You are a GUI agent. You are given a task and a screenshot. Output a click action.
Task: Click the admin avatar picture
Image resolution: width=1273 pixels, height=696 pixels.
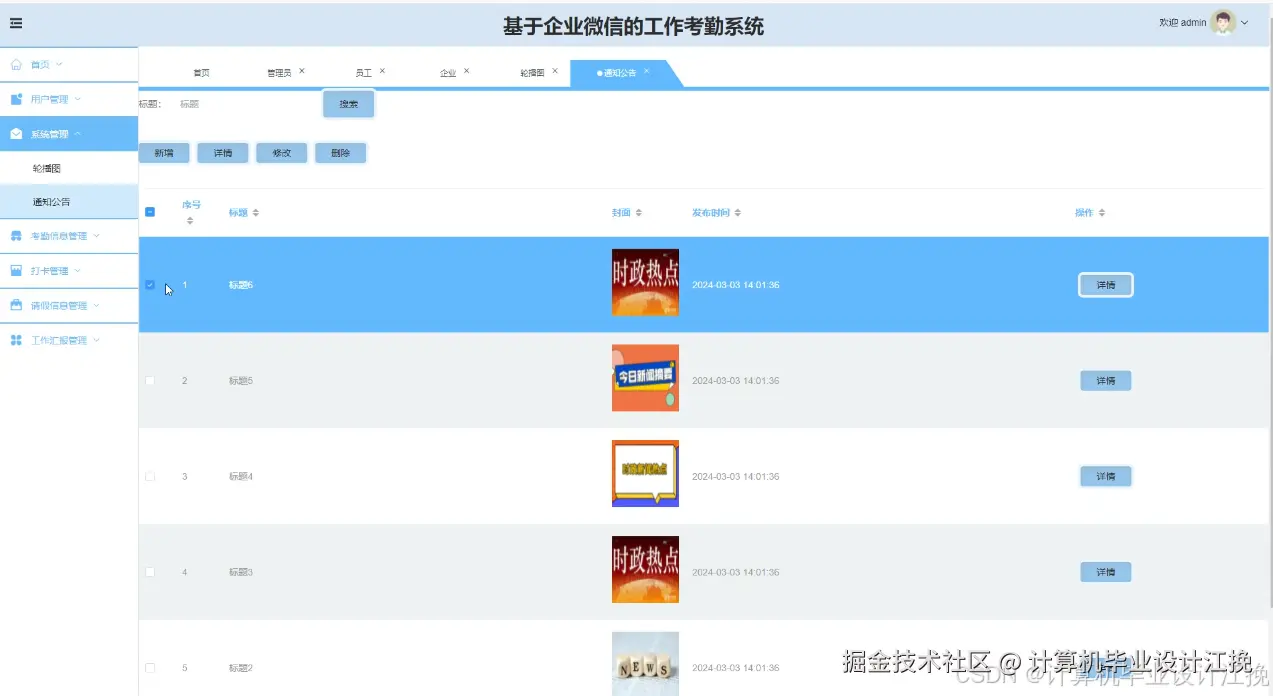click(1223, 22)
